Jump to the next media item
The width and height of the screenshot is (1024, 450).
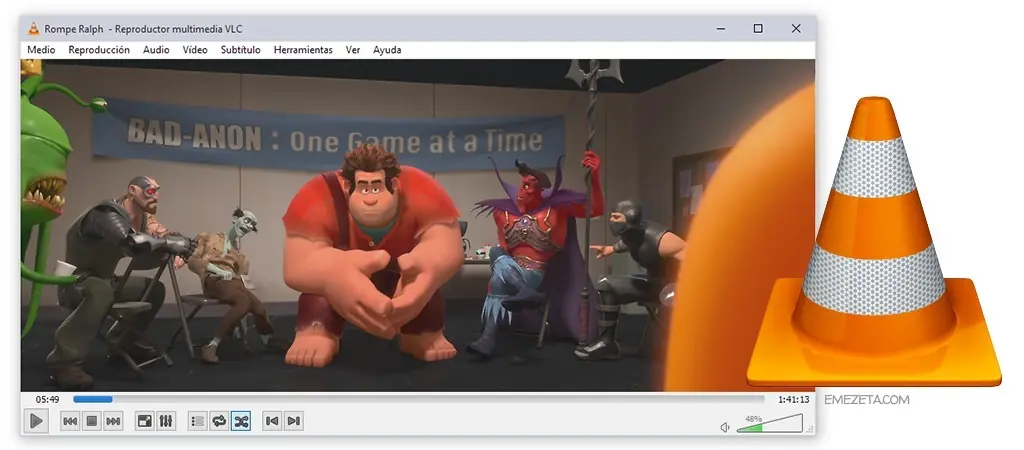coord(113,421)
